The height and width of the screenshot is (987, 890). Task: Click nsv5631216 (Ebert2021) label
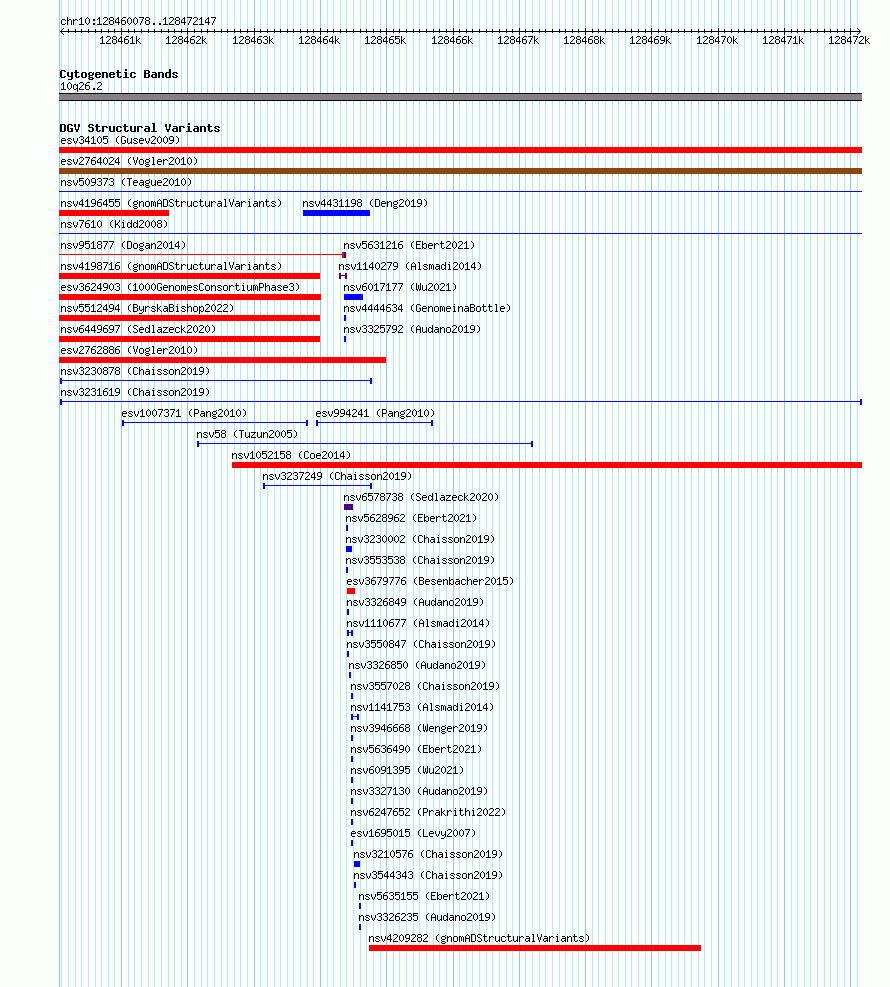point(409,245)
